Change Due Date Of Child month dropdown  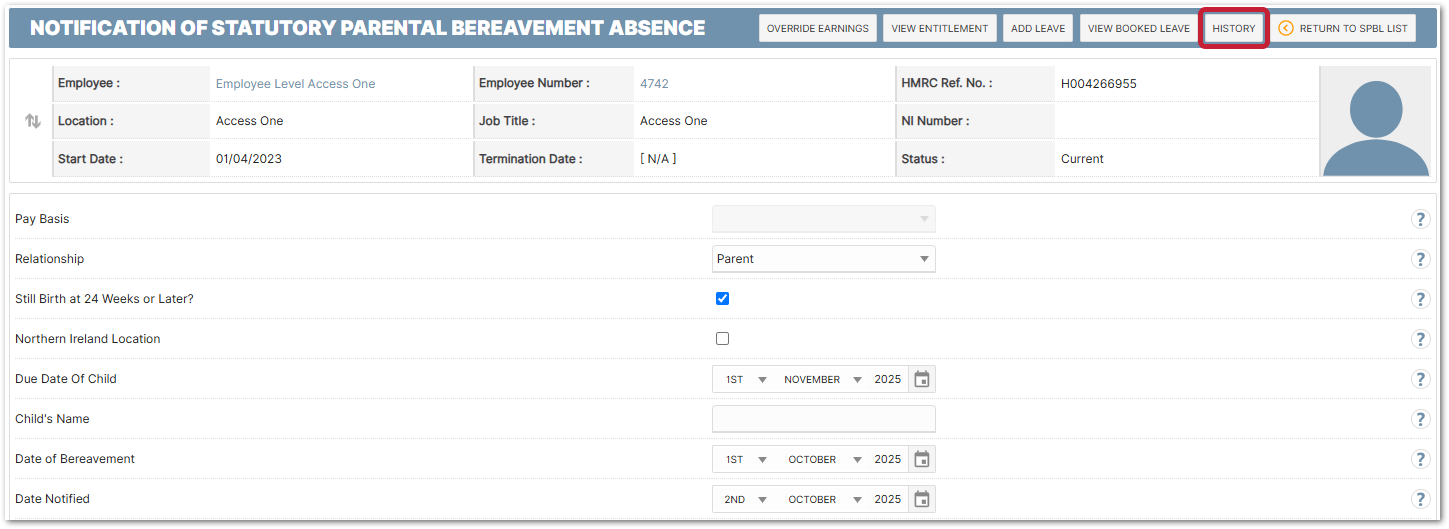coord(822,380)
